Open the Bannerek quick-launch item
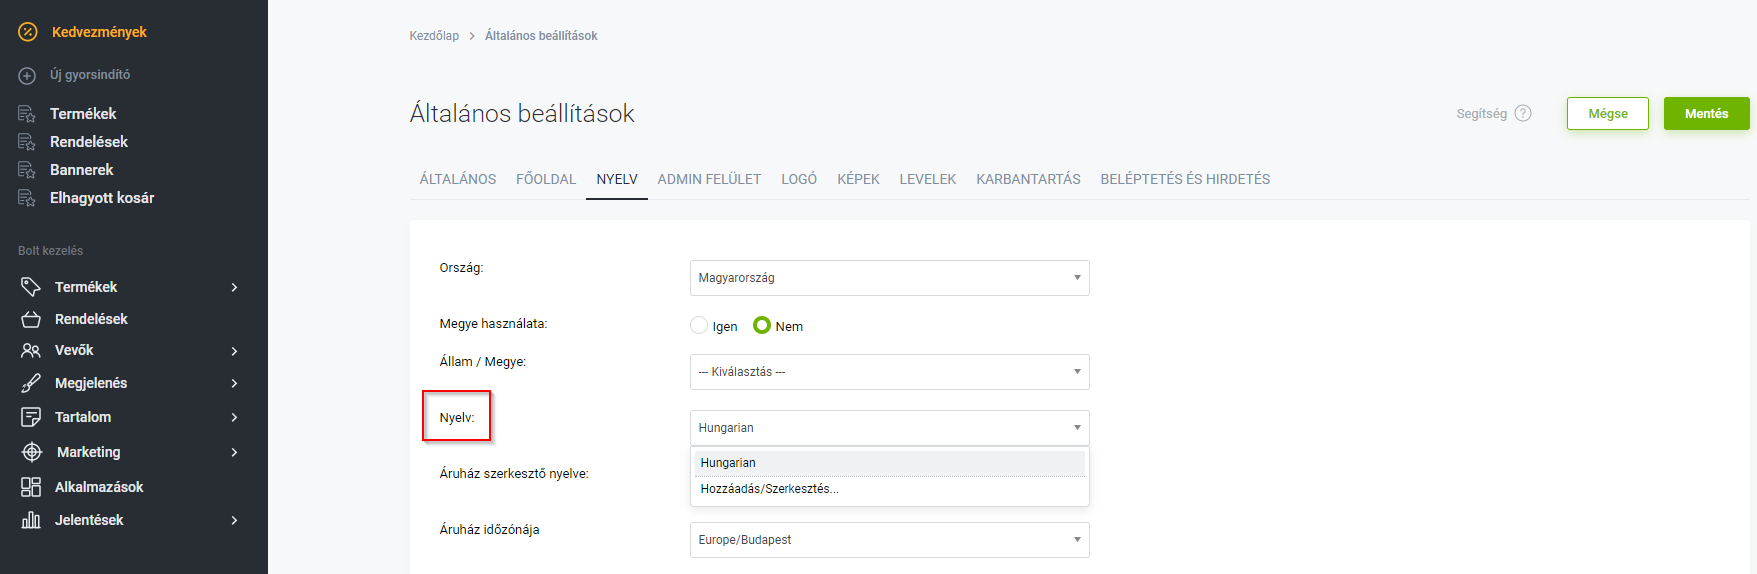The height and width of the screenshot is (574, 1757). pos(82,170)
